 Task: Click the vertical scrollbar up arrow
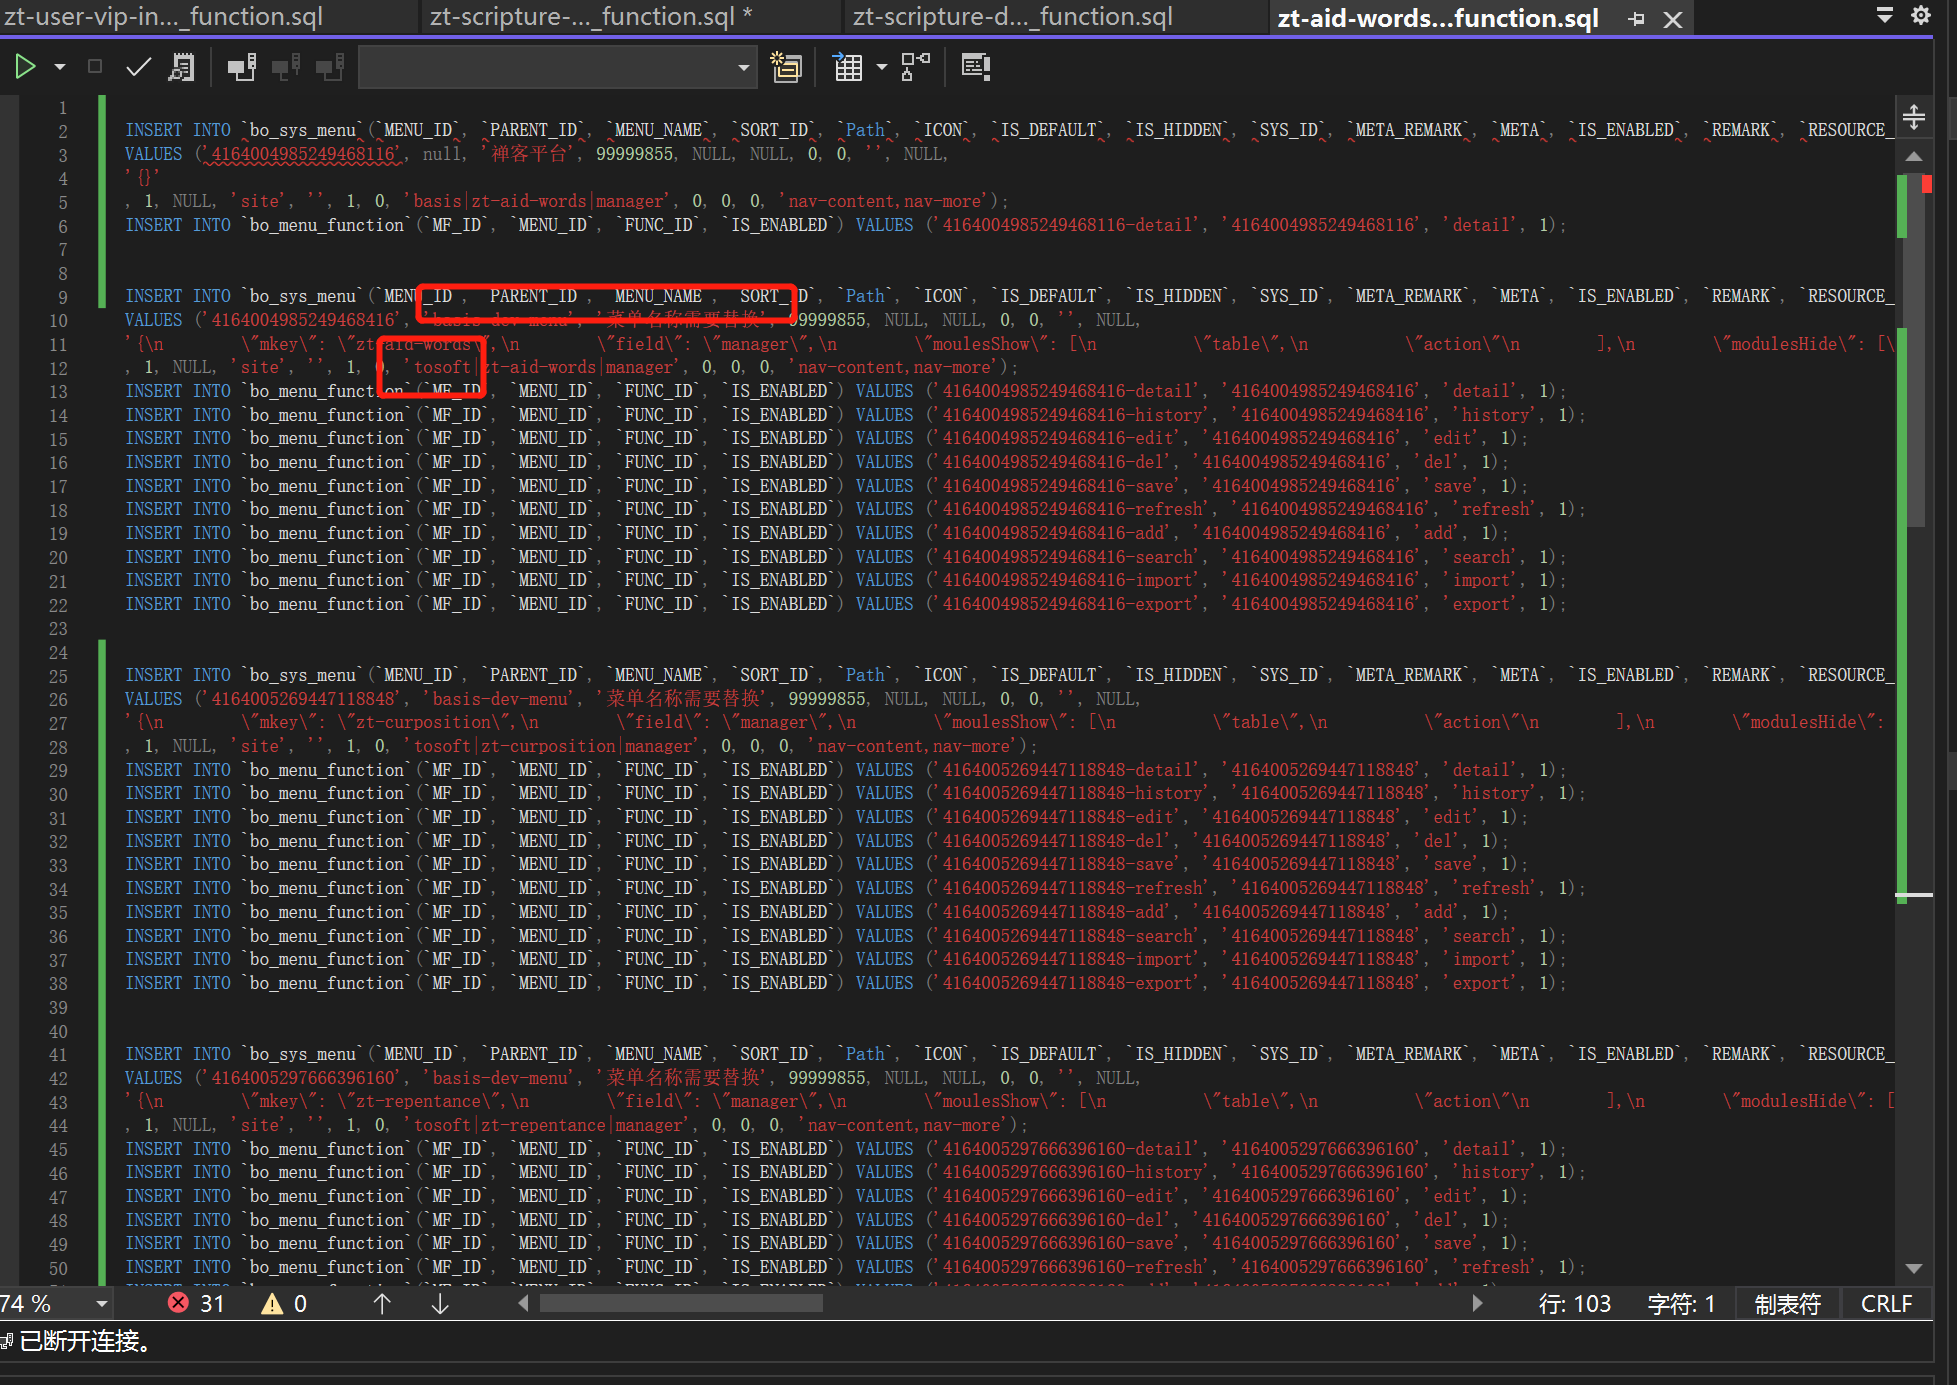pyautogui.click(x=1914, y=156)
